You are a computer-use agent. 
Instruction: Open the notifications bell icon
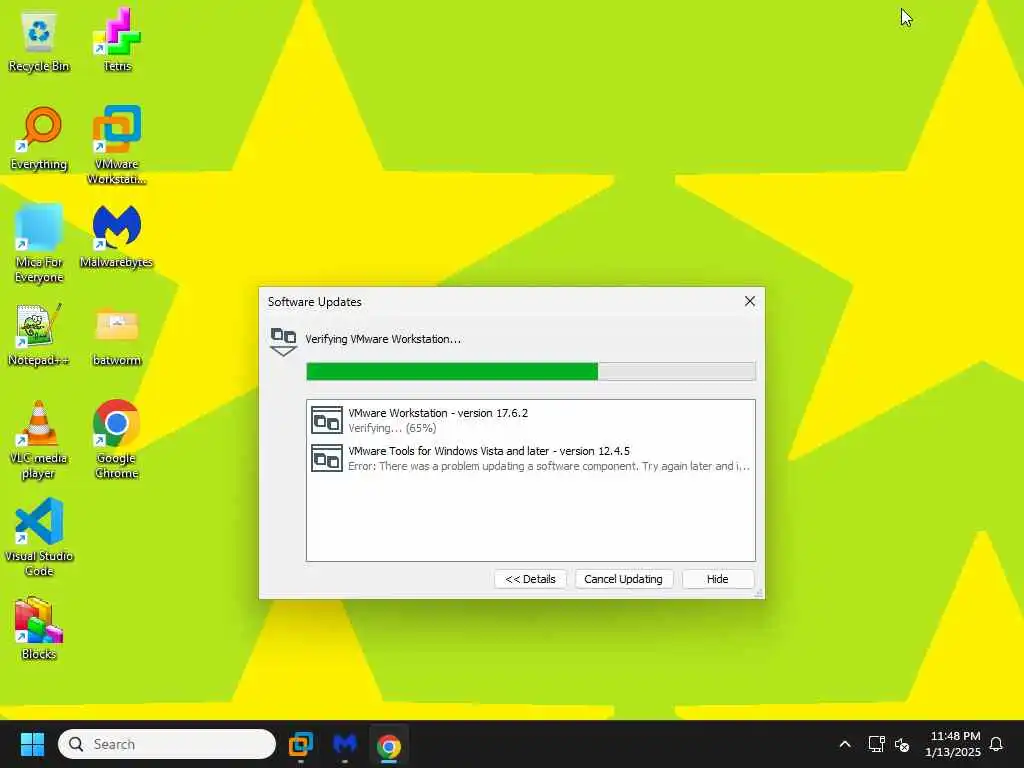996,744
